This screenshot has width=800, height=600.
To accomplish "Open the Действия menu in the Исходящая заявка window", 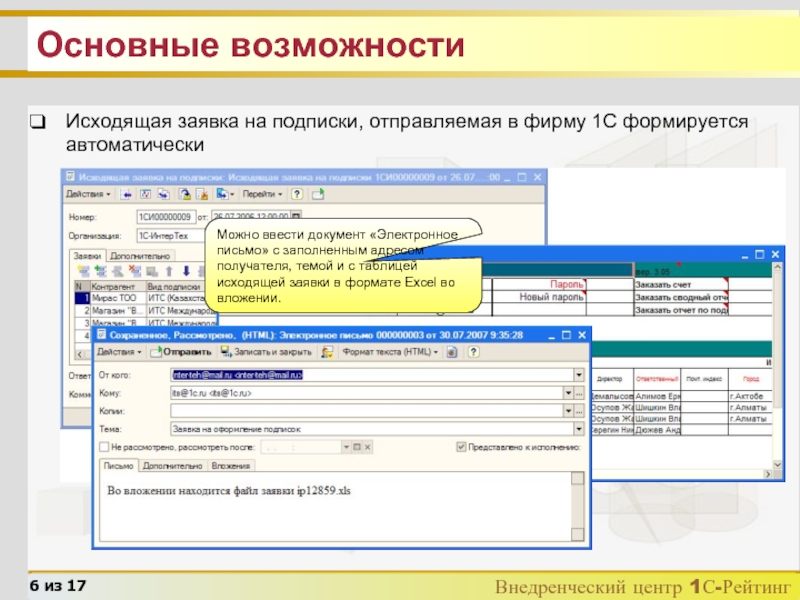I will 88,194.
